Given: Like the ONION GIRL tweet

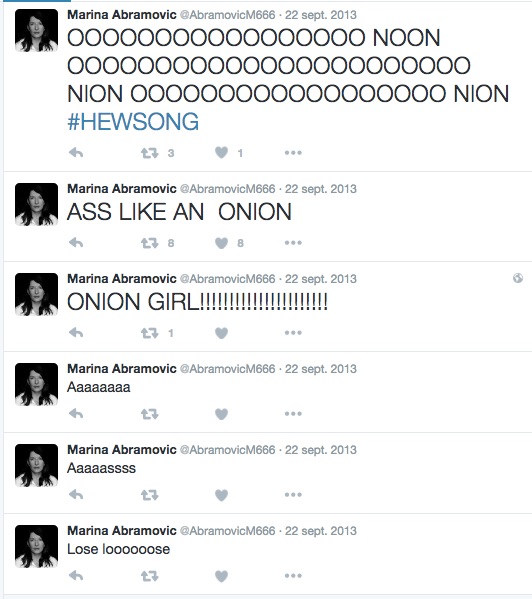Looking at the screenshot, I should click(x=222, y=333).
